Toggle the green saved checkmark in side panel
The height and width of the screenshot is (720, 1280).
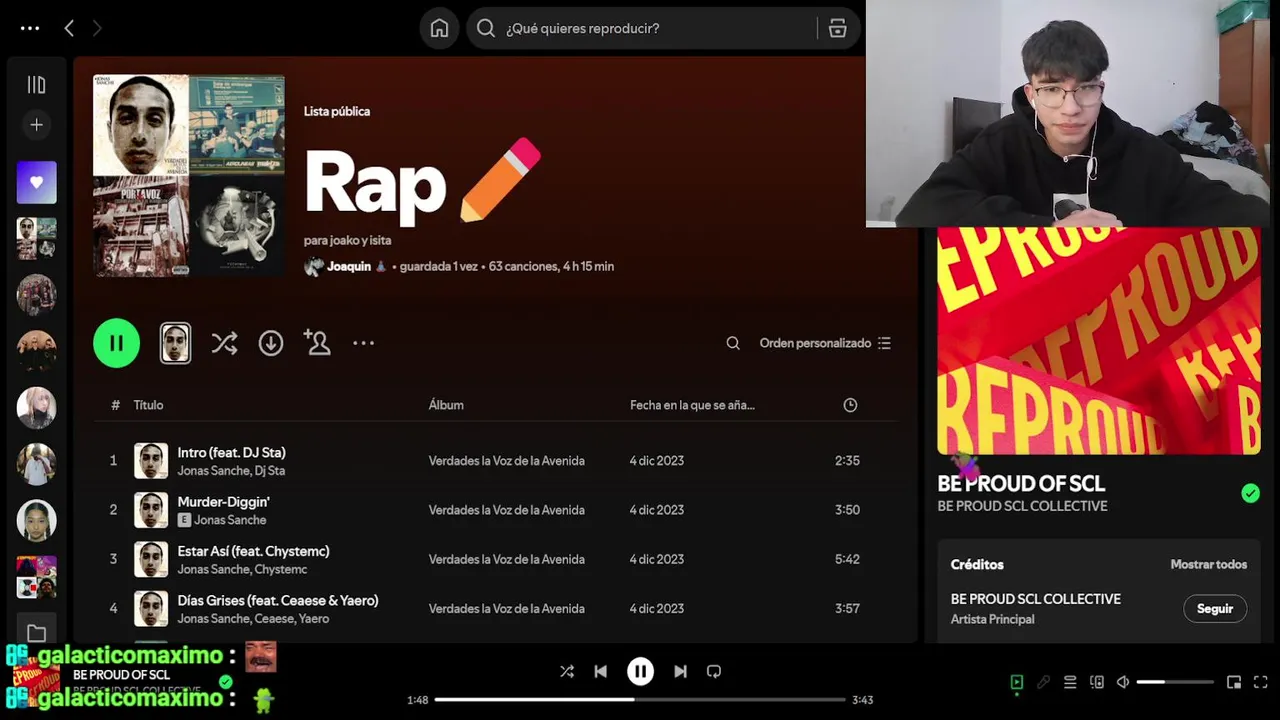coord(1250,493)
